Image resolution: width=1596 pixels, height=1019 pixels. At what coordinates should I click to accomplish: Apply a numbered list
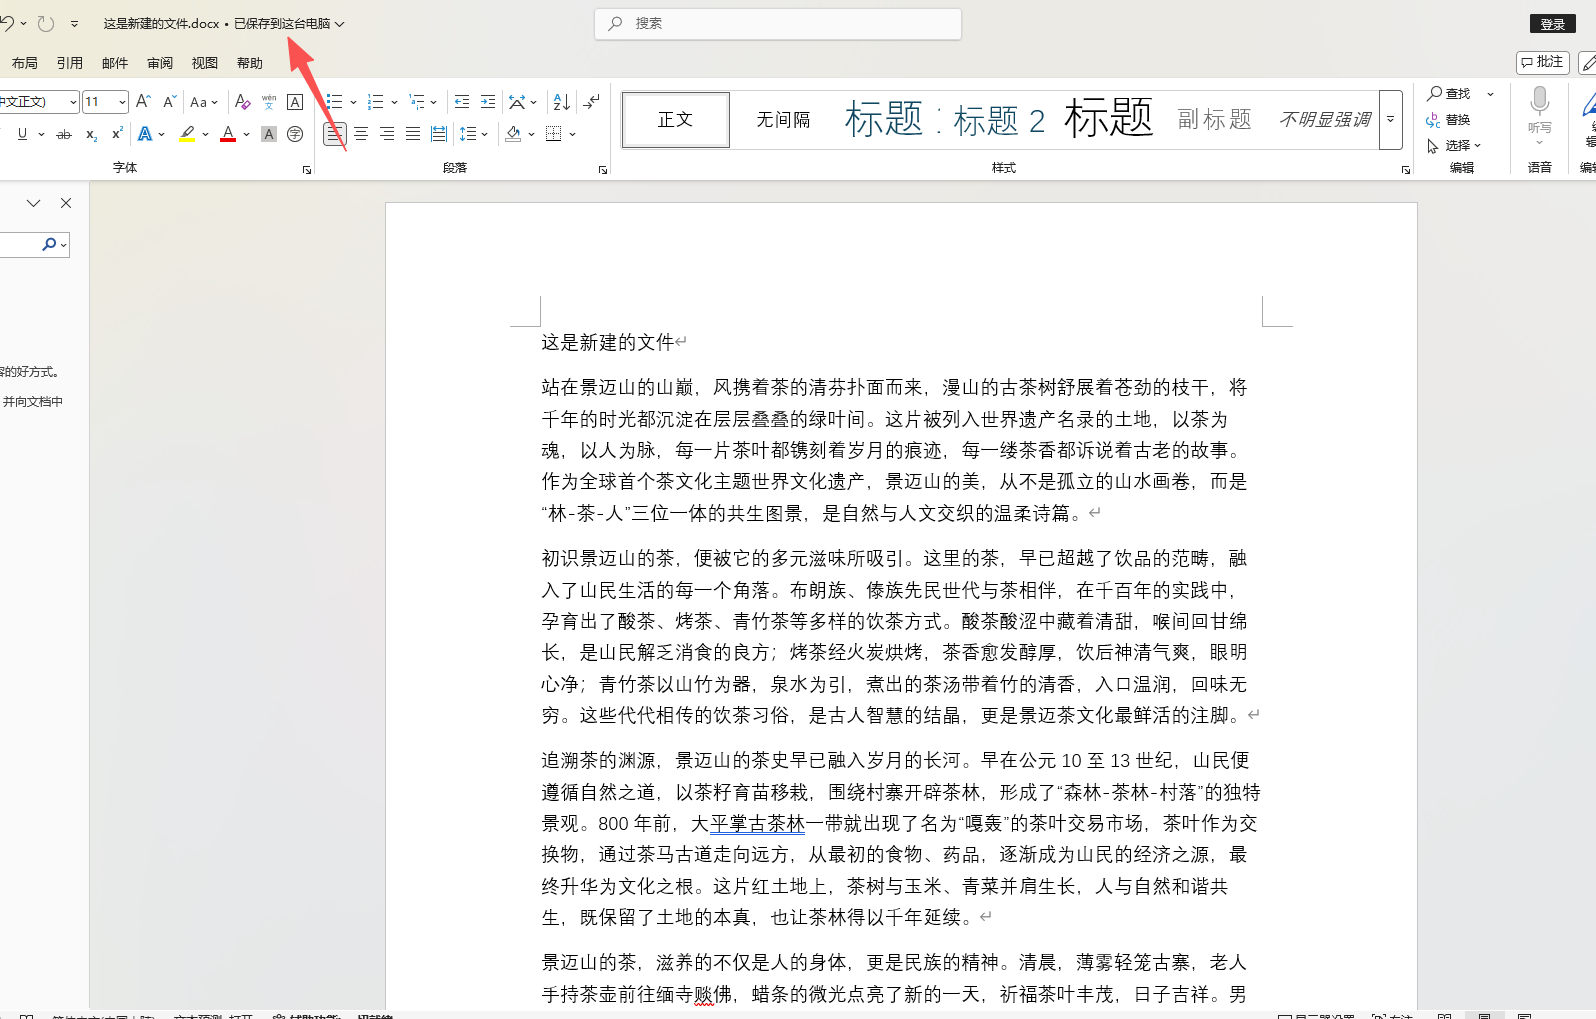click(x=376, y=101)
